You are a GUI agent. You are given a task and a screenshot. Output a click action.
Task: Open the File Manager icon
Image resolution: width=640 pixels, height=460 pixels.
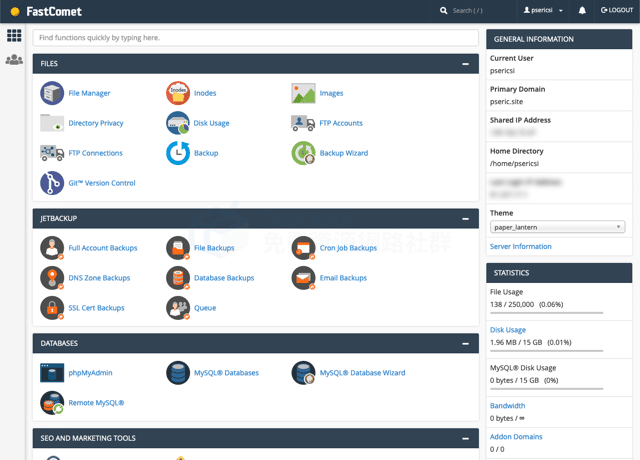52,93
